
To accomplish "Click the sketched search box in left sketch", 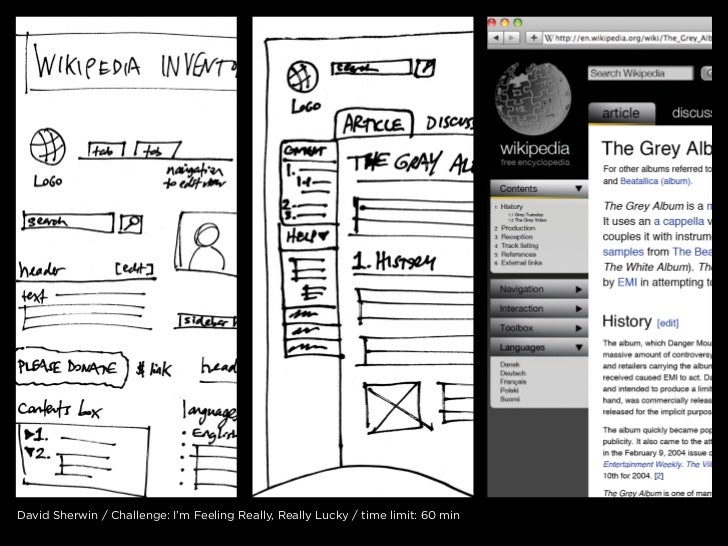I will (68, 222).
